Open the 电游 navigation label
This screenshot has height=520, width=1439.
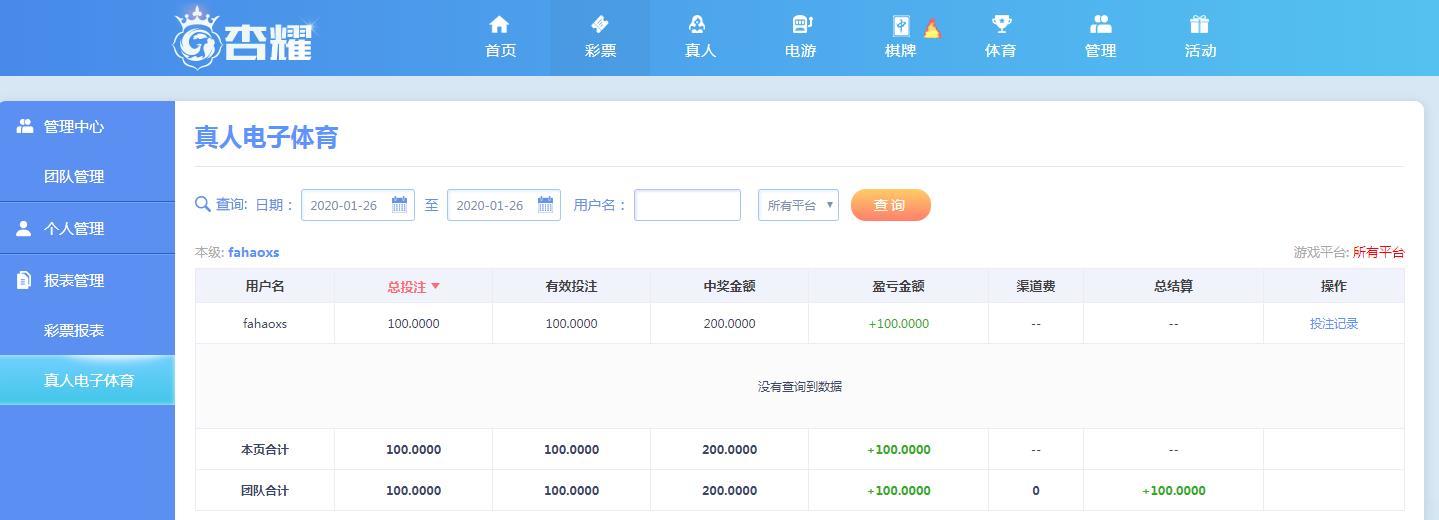[x=800, y=50]
